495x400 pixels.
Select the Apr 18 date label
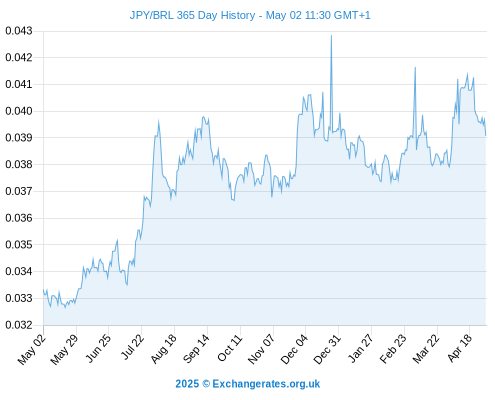pos(459,348)
